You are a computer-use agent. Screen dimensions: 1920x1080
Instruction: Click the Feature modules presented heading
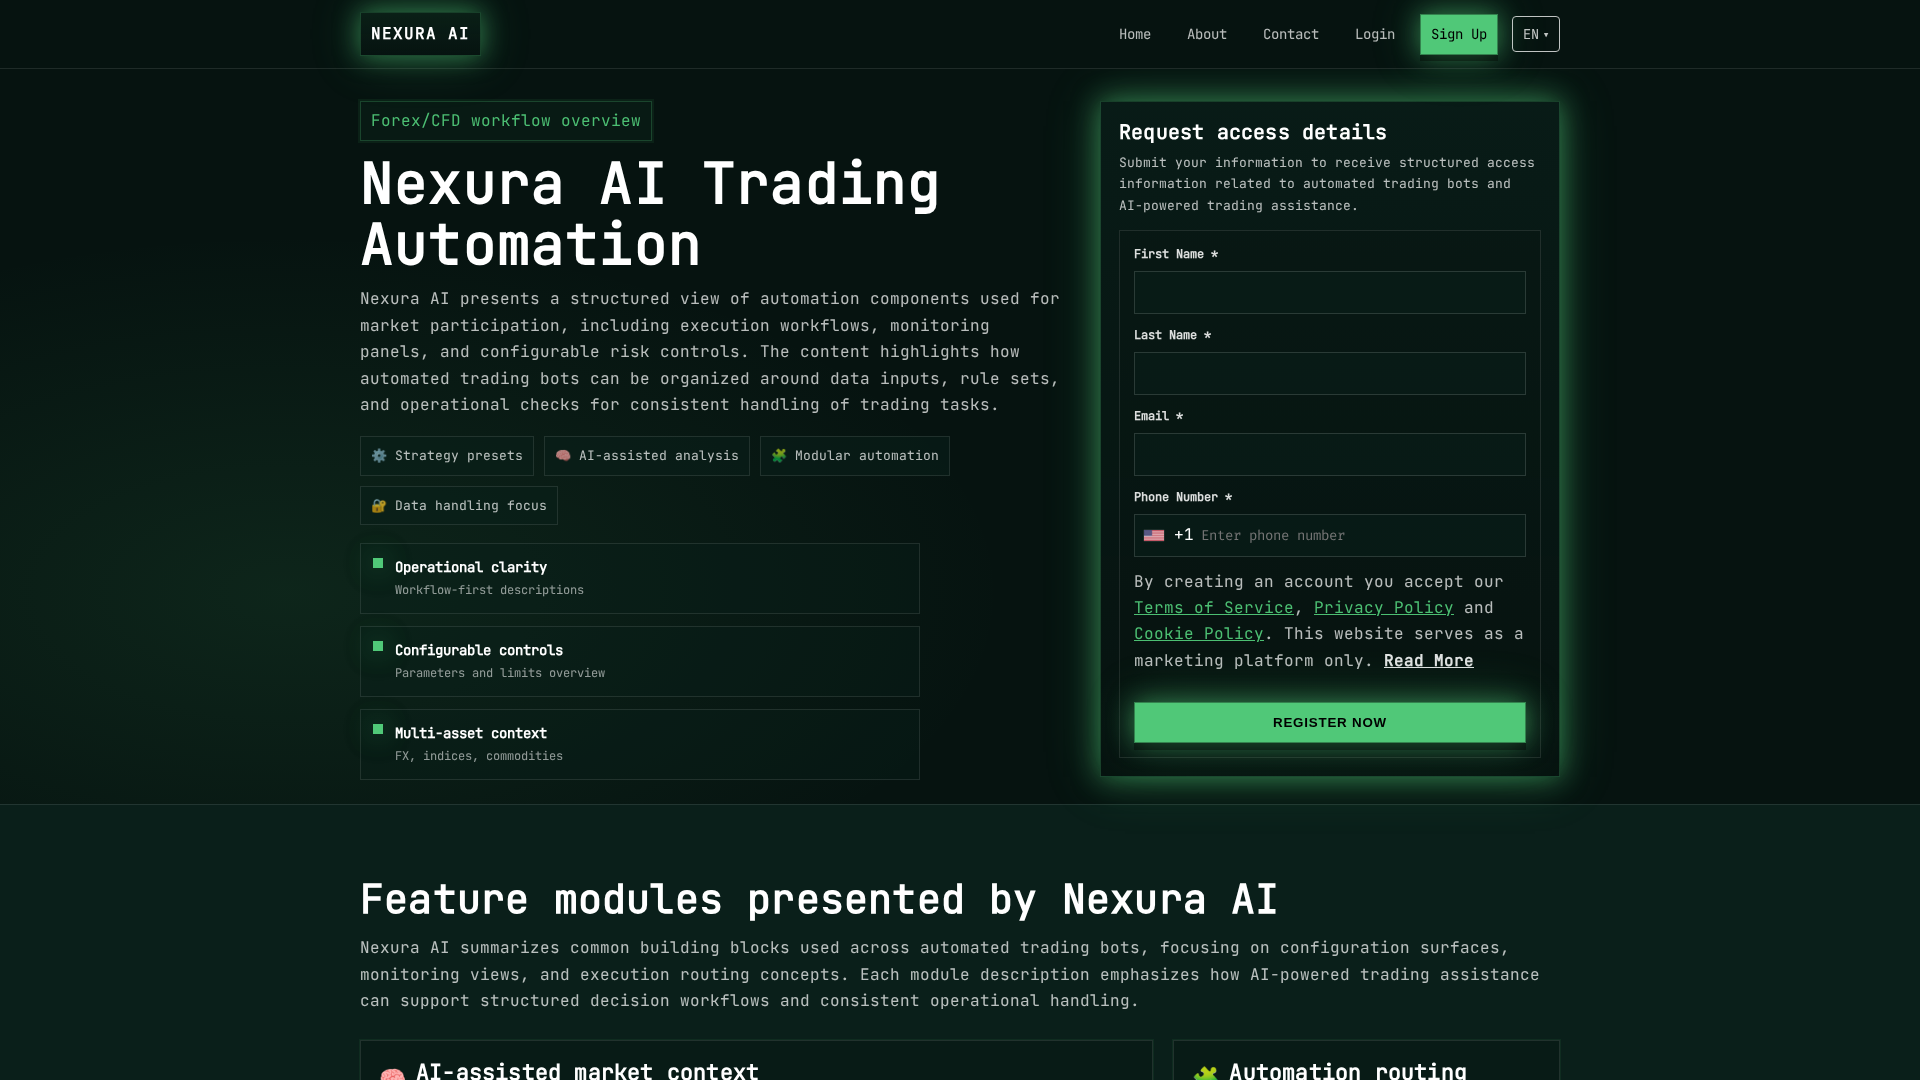click(819, 900)
